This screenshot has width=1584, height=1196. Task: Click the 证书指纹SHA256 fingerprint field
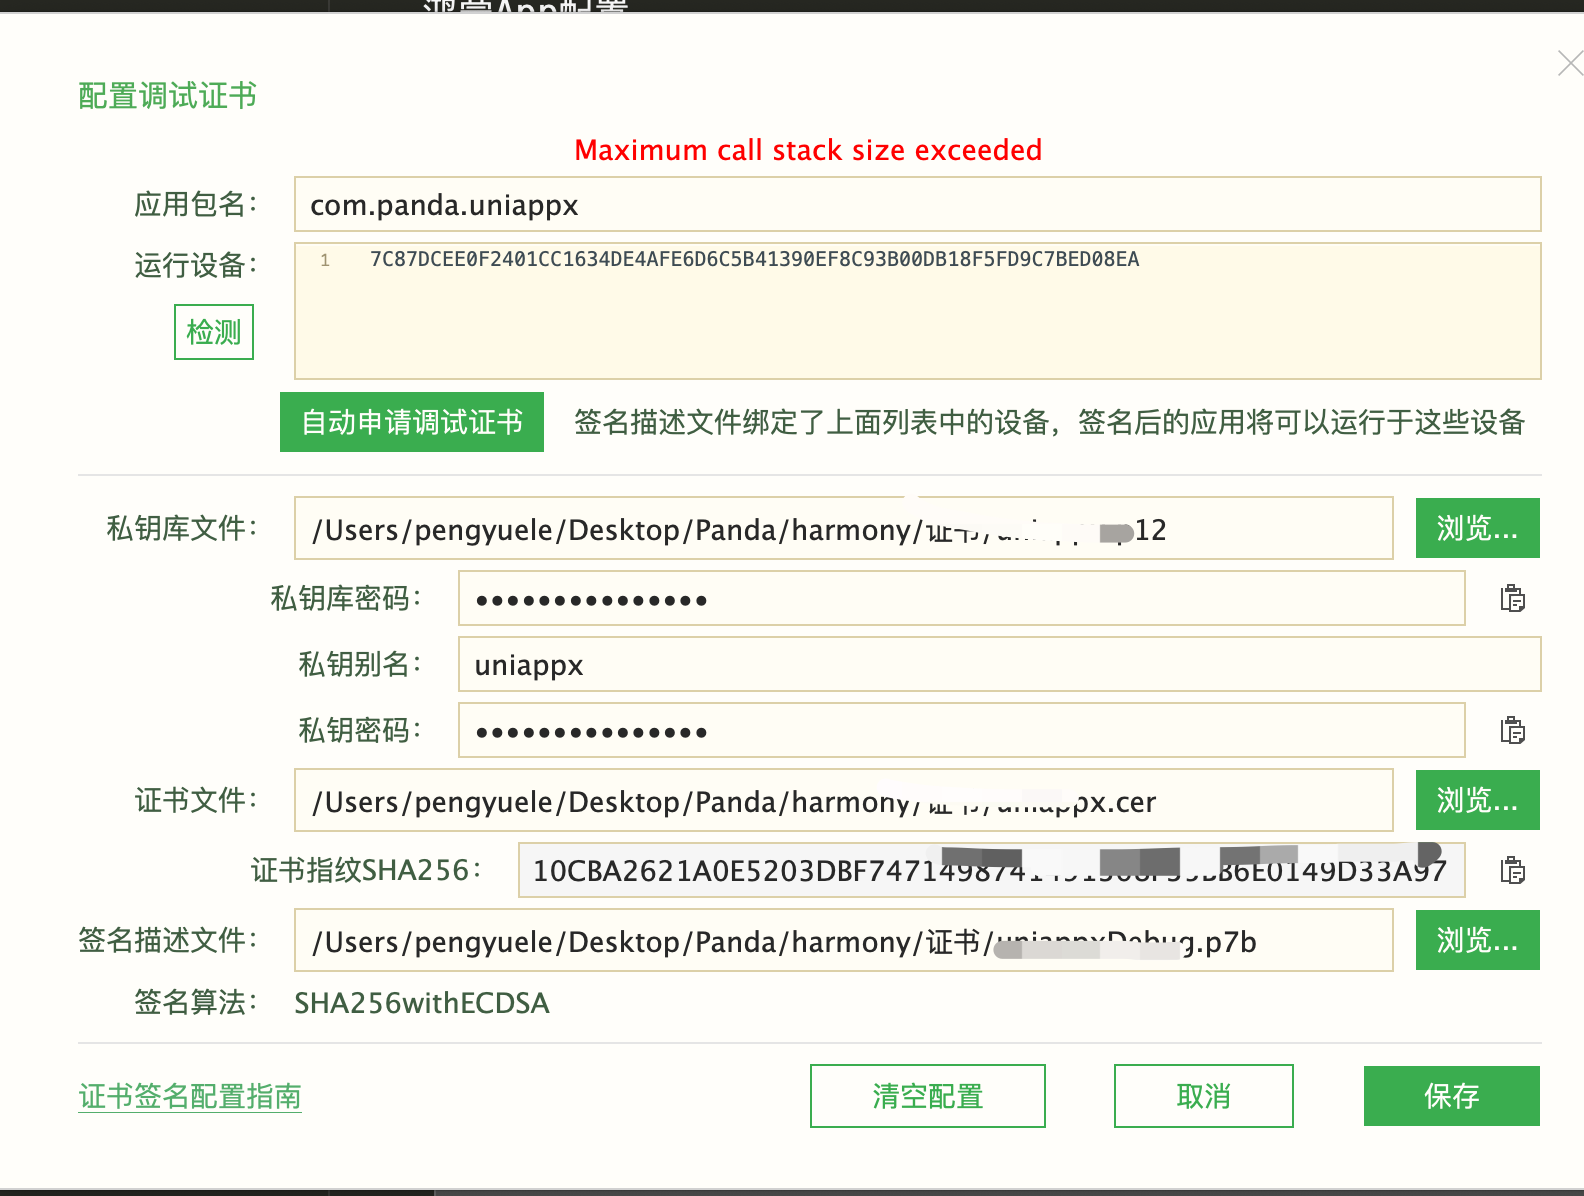point(991,871)
